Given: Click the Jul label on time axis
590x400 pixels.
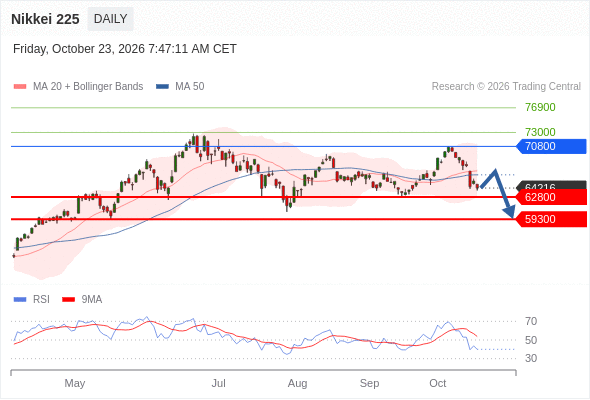Looking at the screenshot, I should 218,383.
